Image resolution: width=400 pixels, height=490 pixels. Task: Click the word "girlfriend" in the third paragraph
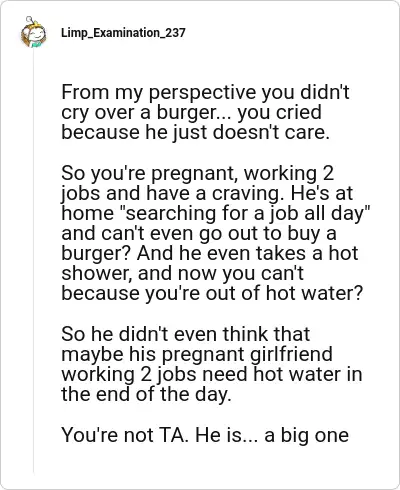coord(291,354)
